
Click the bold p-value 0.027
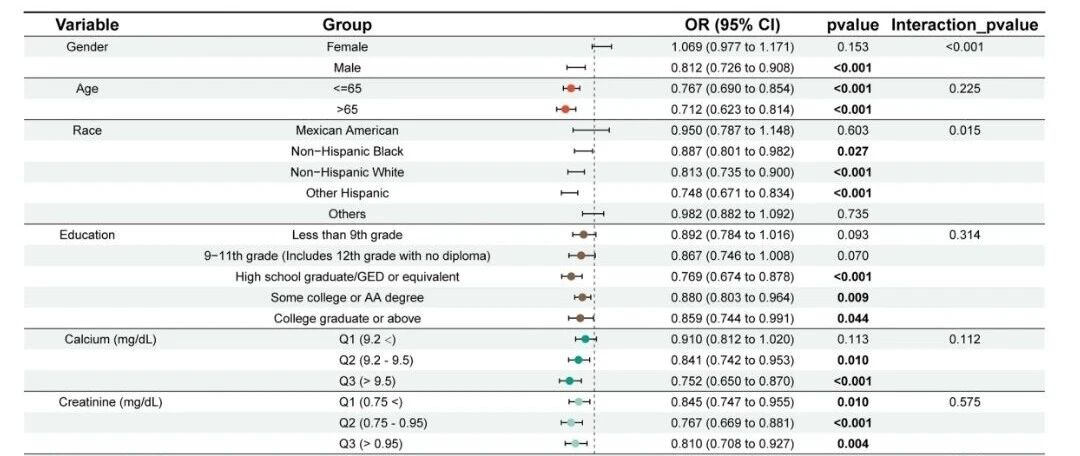click(x=853, y=152)
